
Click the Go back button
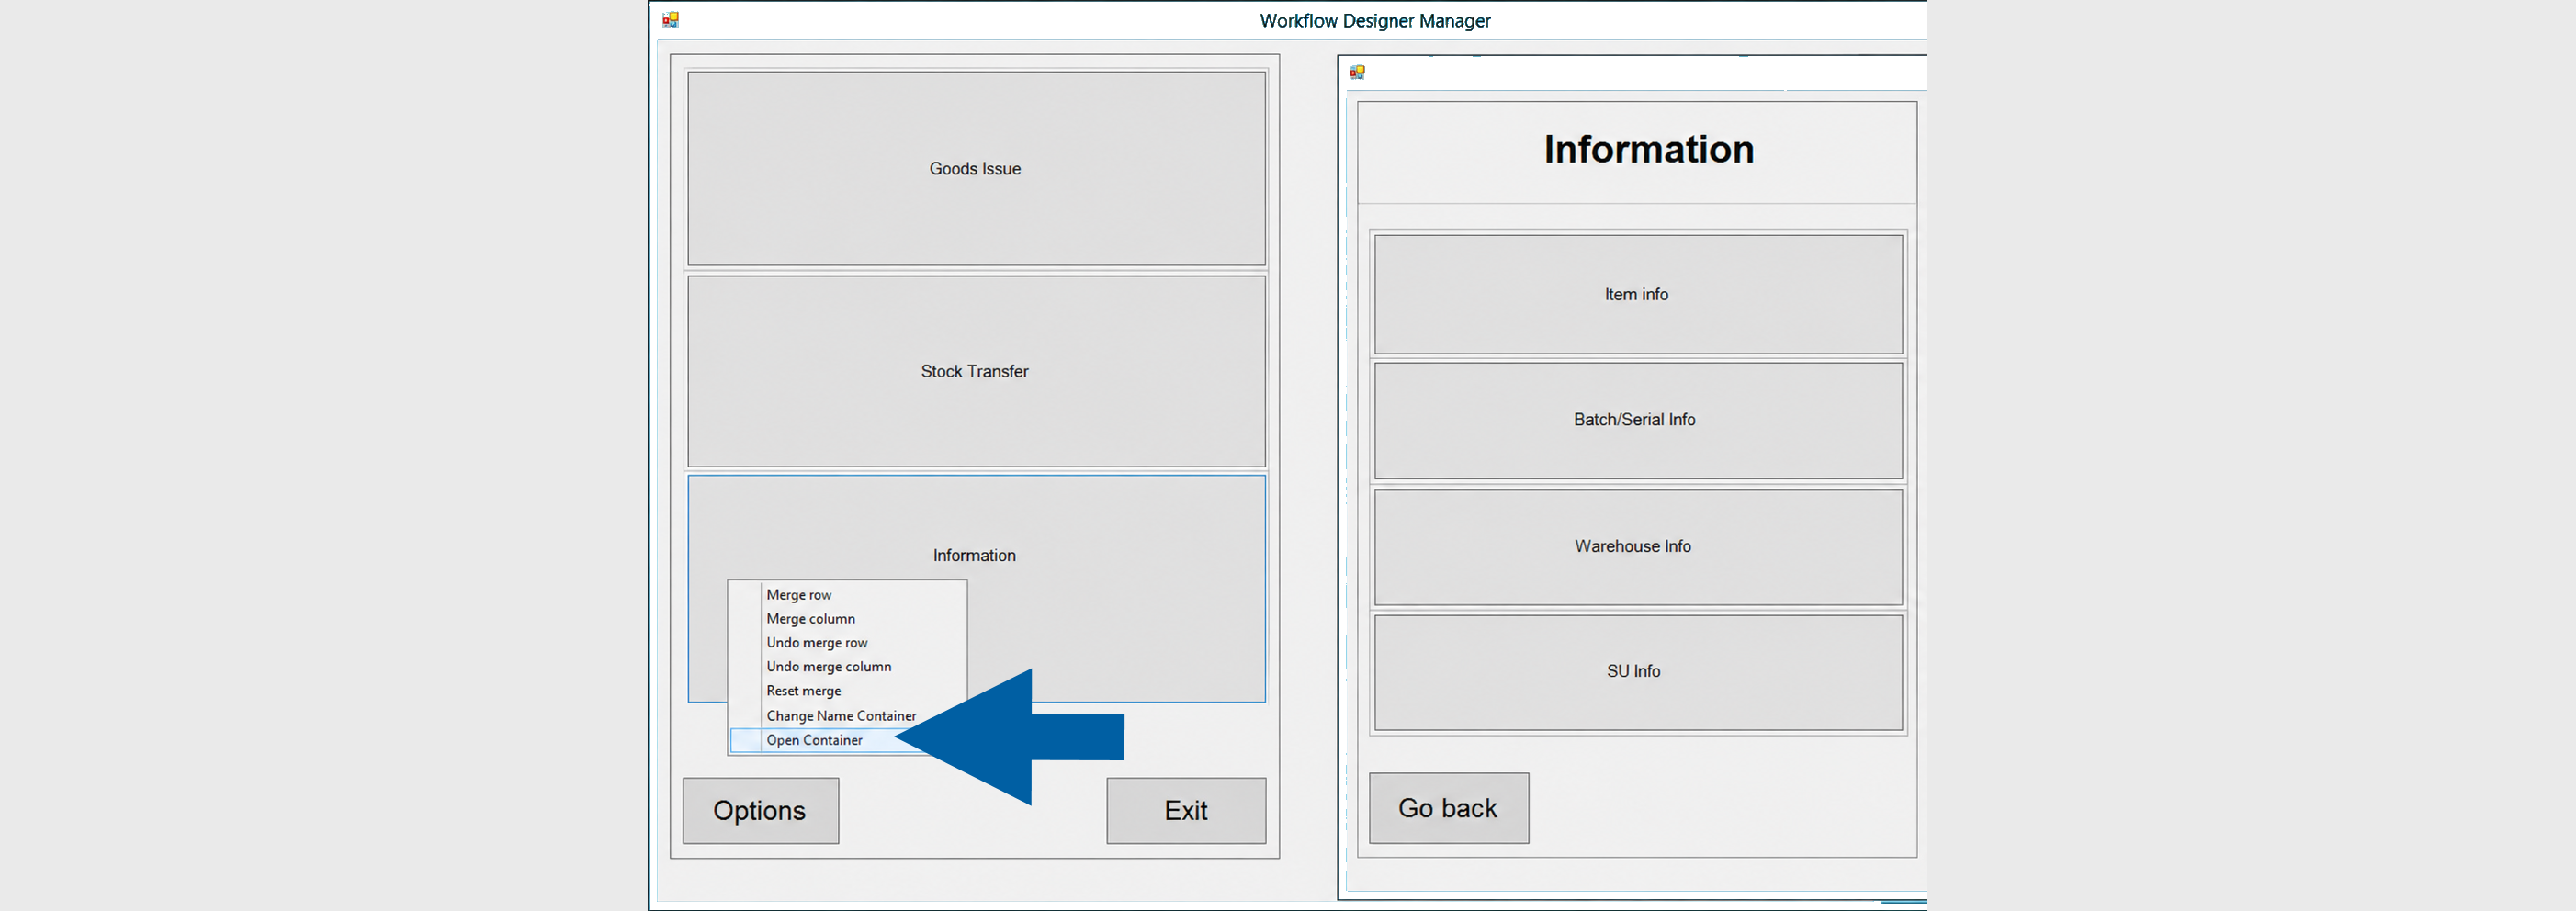[1448, 808]
